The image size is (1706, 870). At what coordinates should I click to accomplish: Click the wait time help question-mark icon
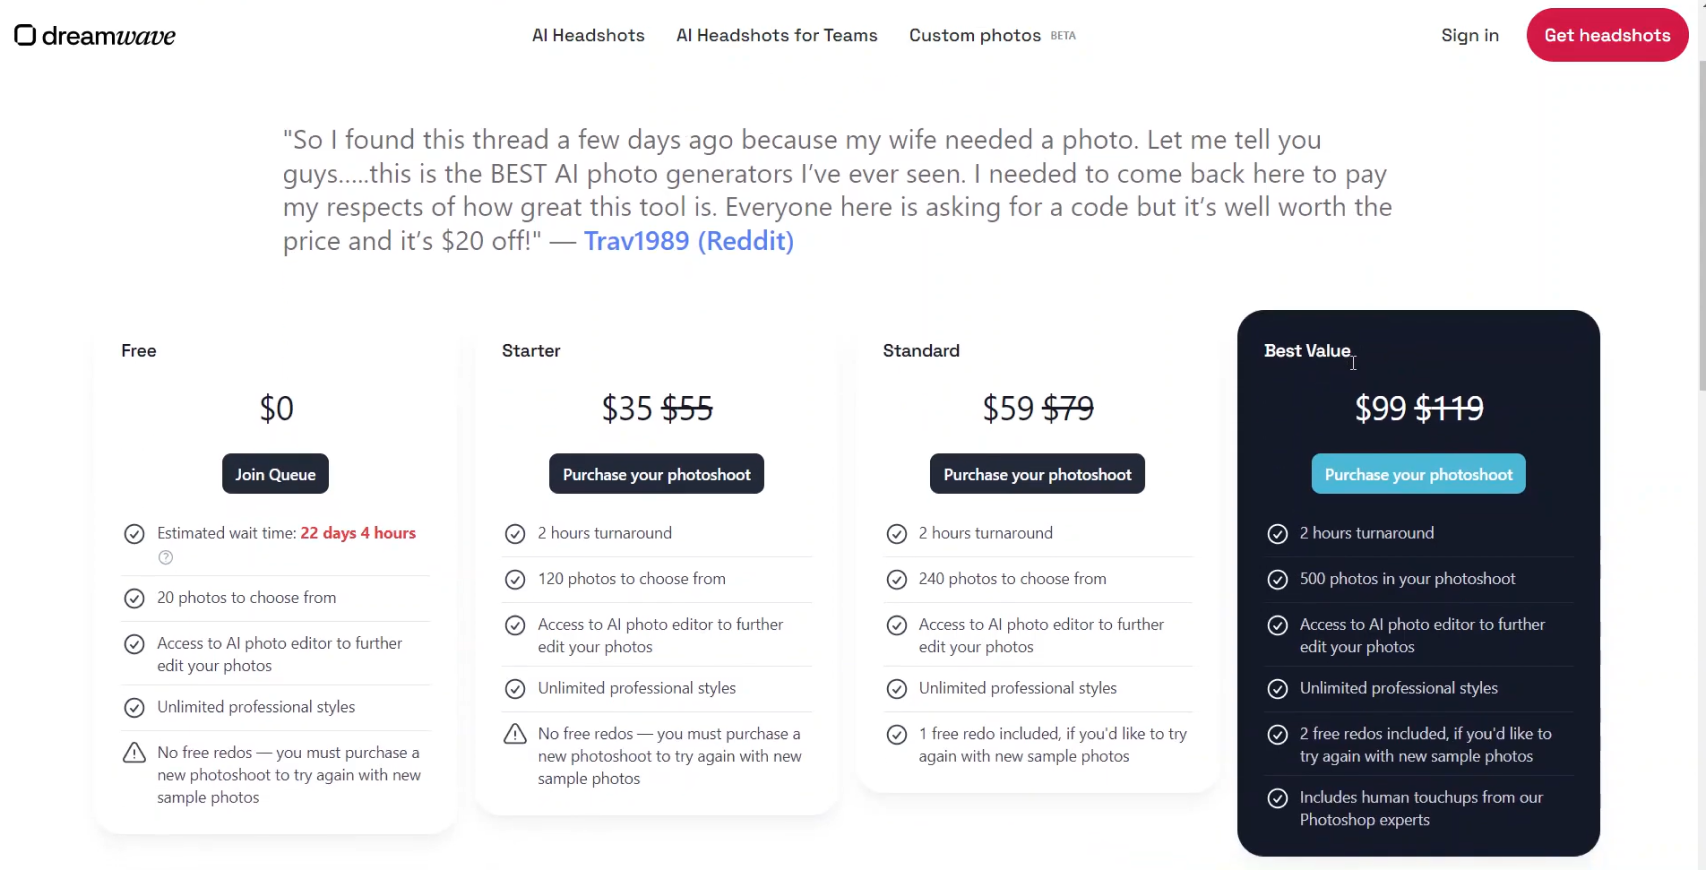tap(166, 558)
